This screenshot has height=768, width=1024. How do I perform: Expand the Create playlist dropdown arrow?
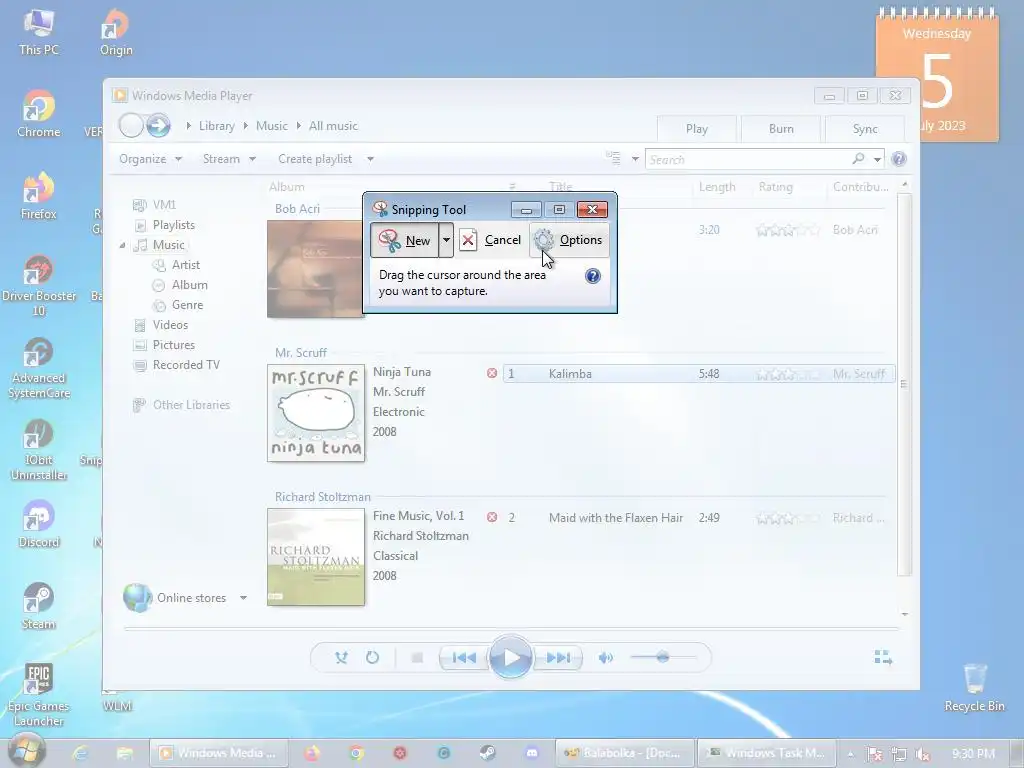(x=370, y=159)
